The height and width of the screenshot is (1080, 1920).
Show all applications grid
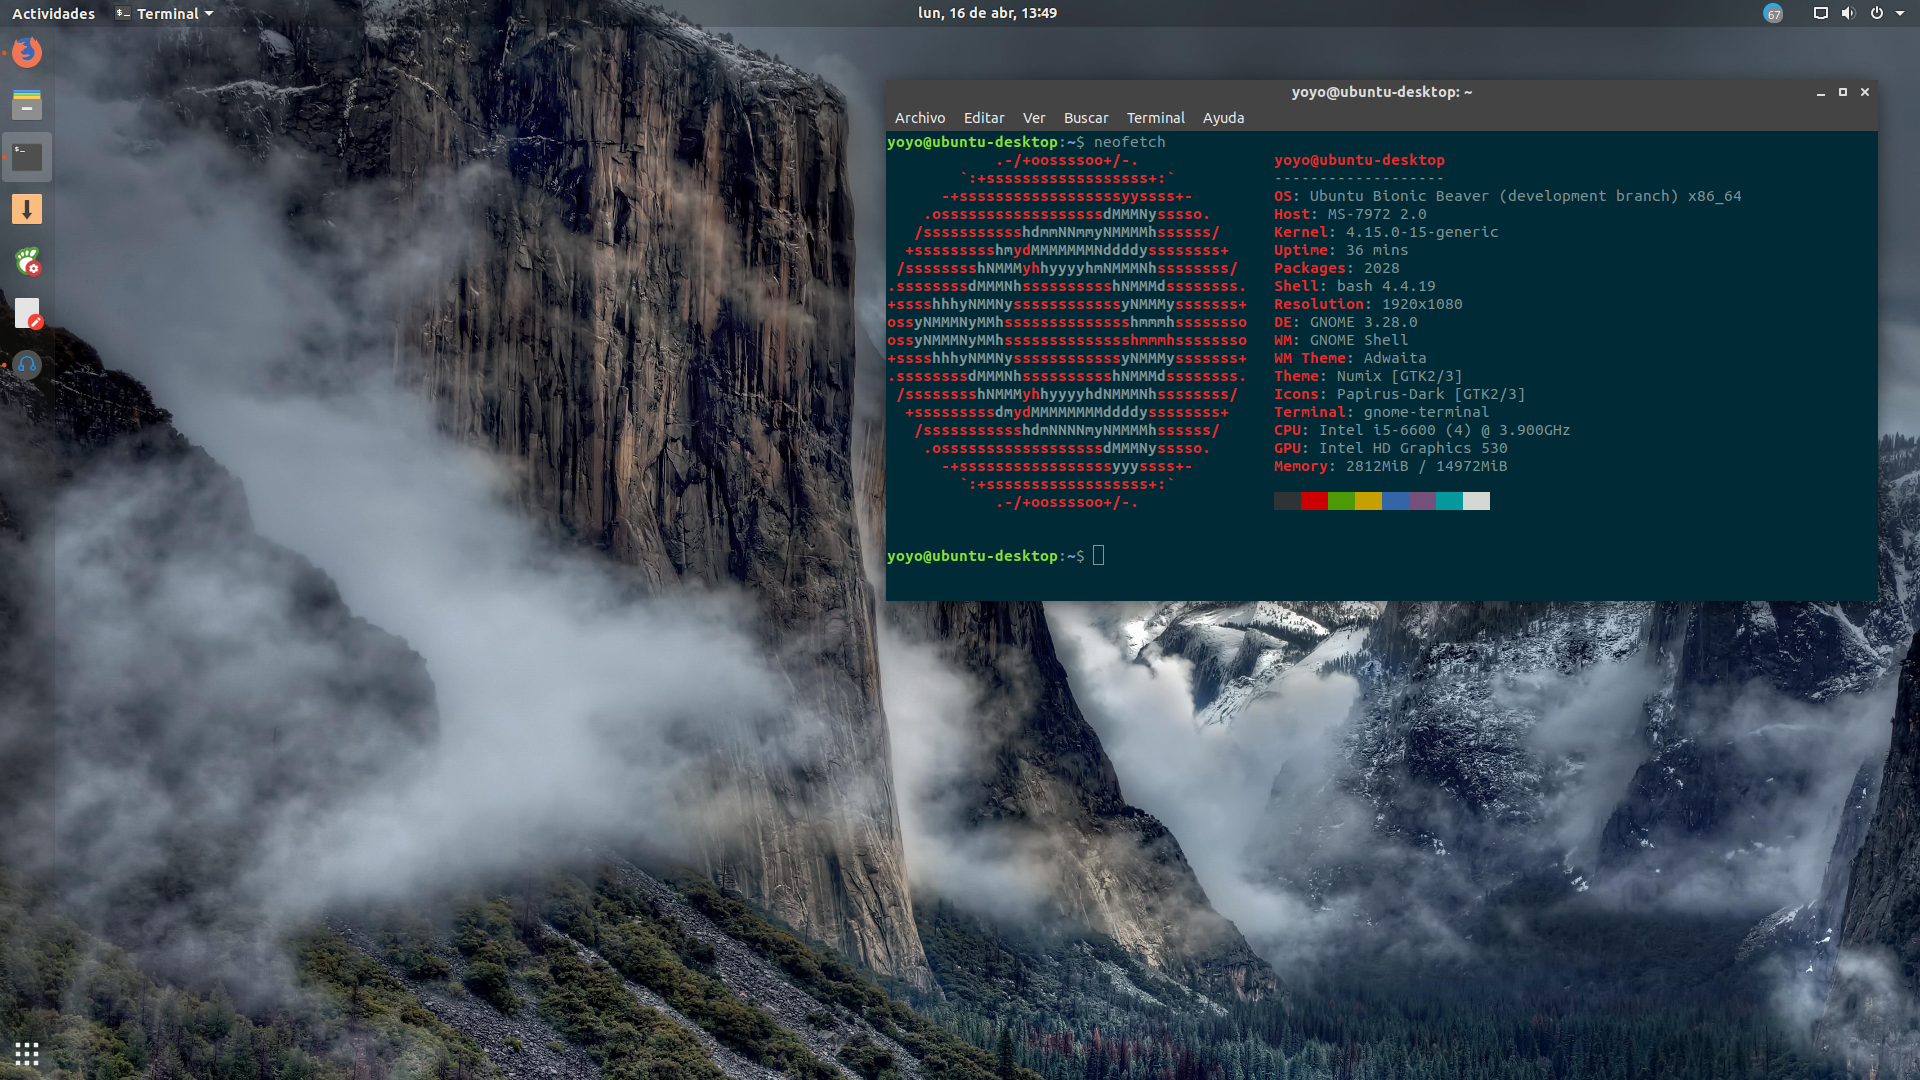[x=27, y=1053]
